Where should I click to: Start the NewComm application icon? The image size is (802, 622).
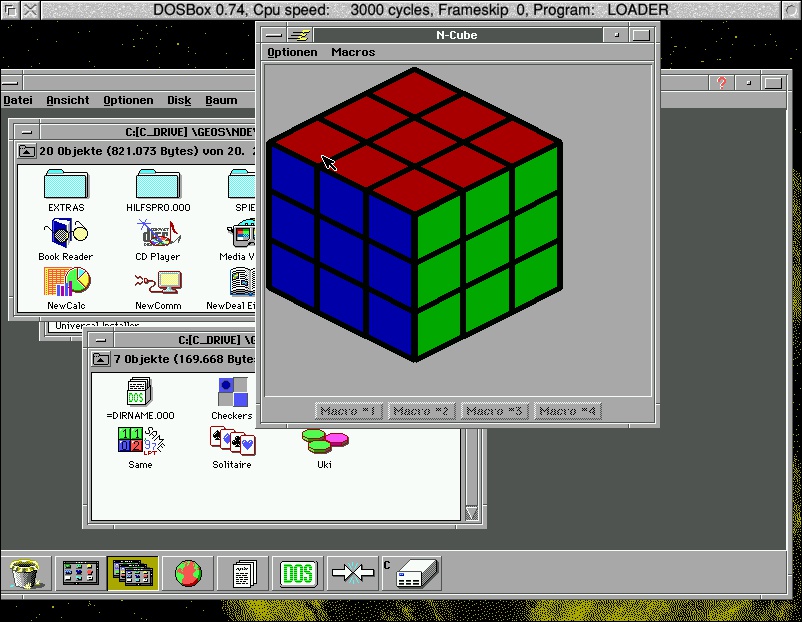click(x=158, y=282)
